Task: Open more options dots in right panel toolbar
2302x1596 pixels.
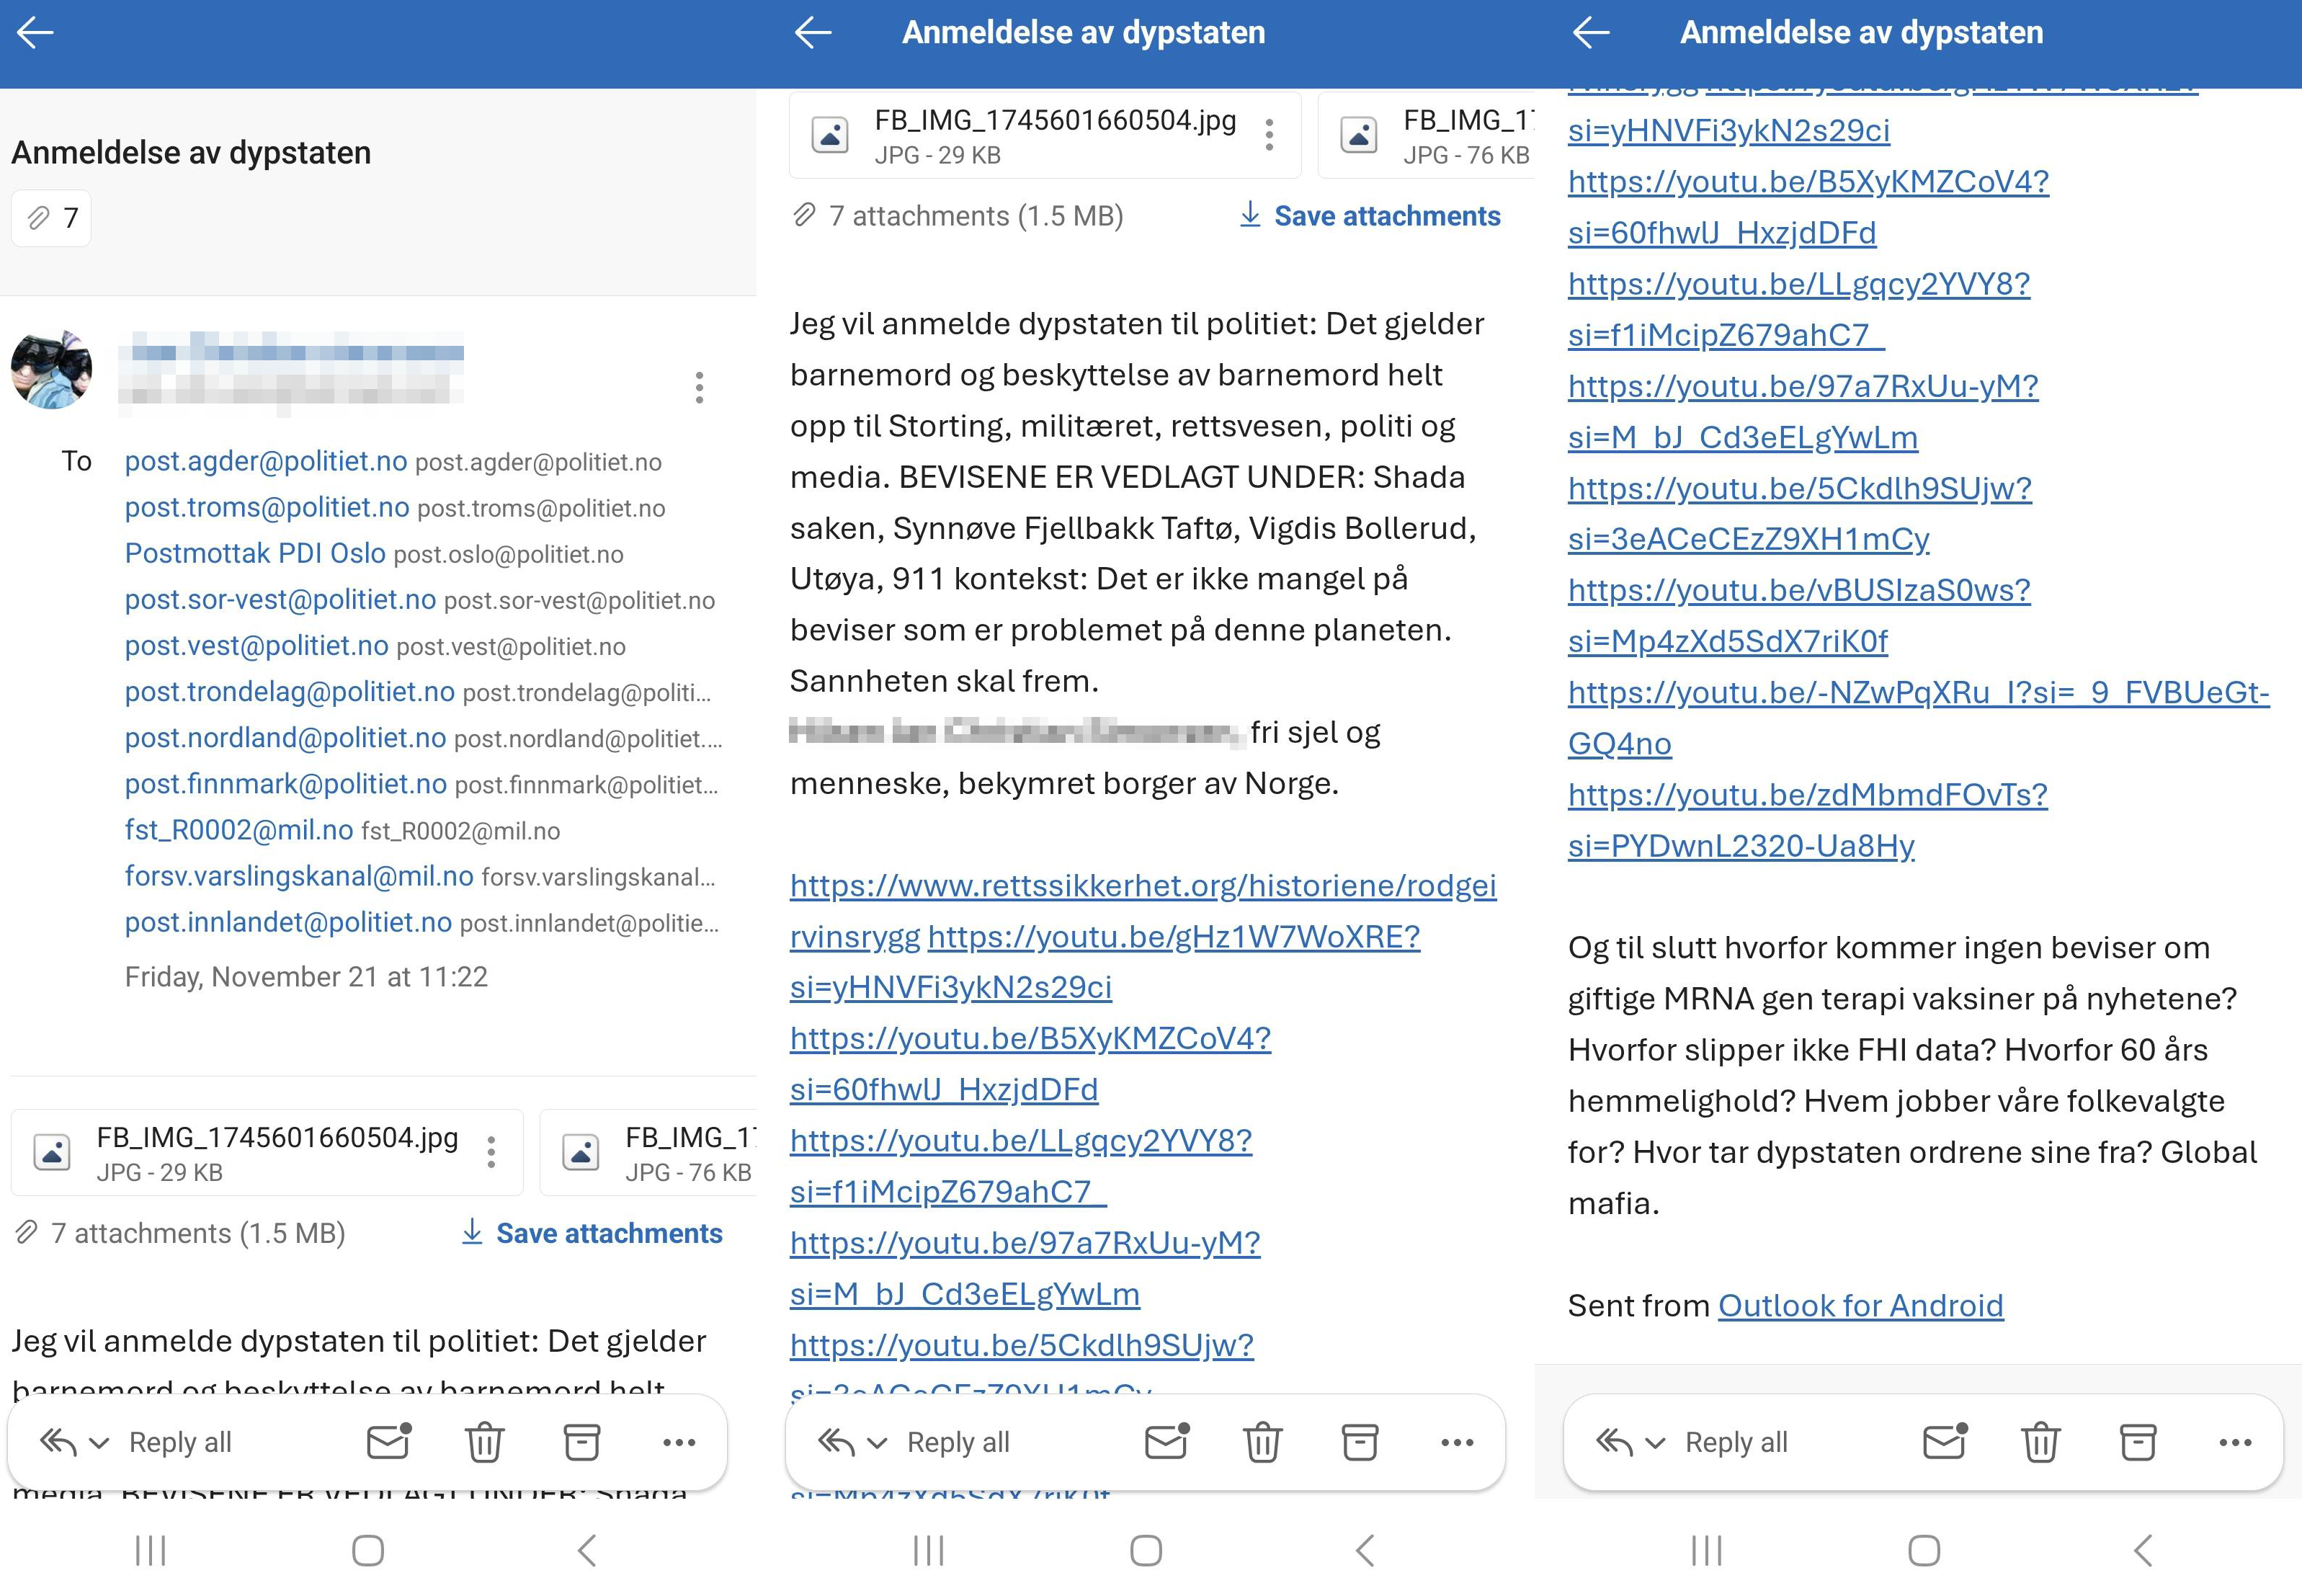Action: [2234, 1442]
